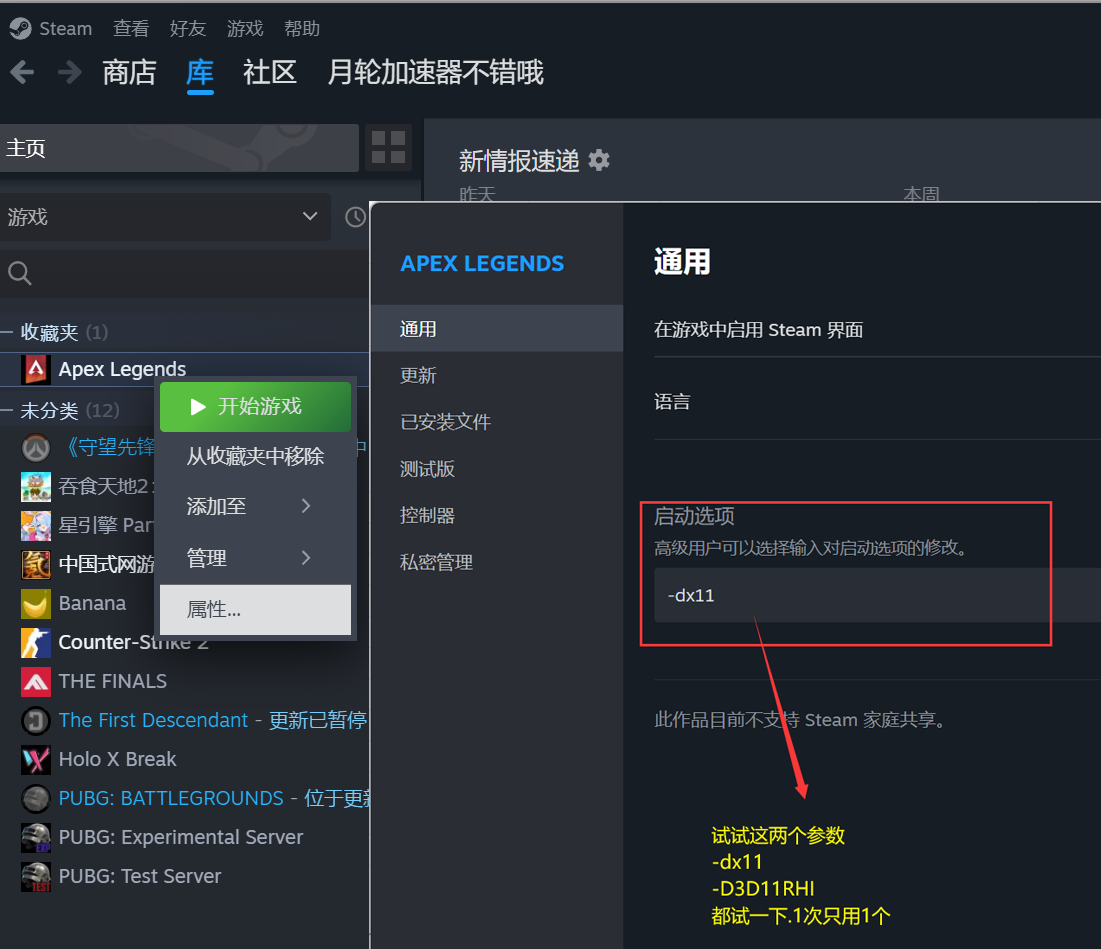Viewport: 1101px width, 949px height.
Task: Click the launch options field containing -dx11
Action: click(878, 595)
